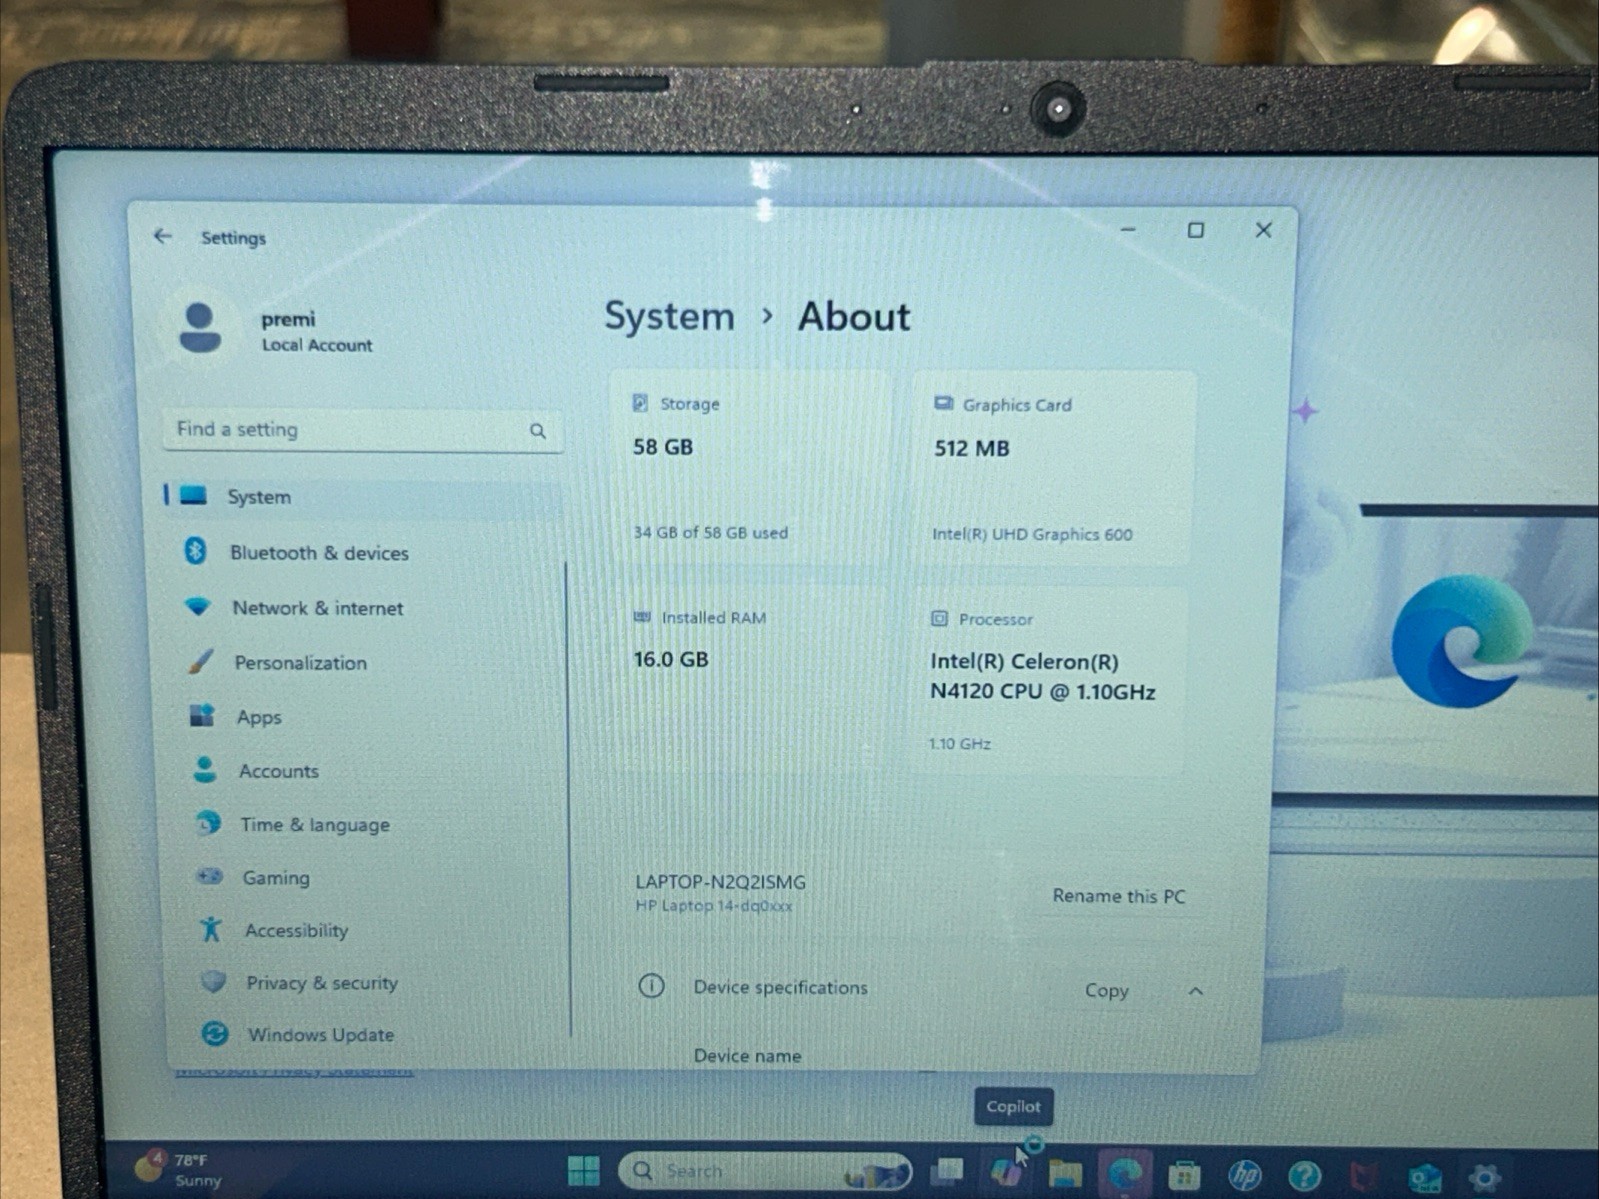
Task: Open the HP app from the taskbar
Action: pyautogui.click(x=1244, y=1176)
